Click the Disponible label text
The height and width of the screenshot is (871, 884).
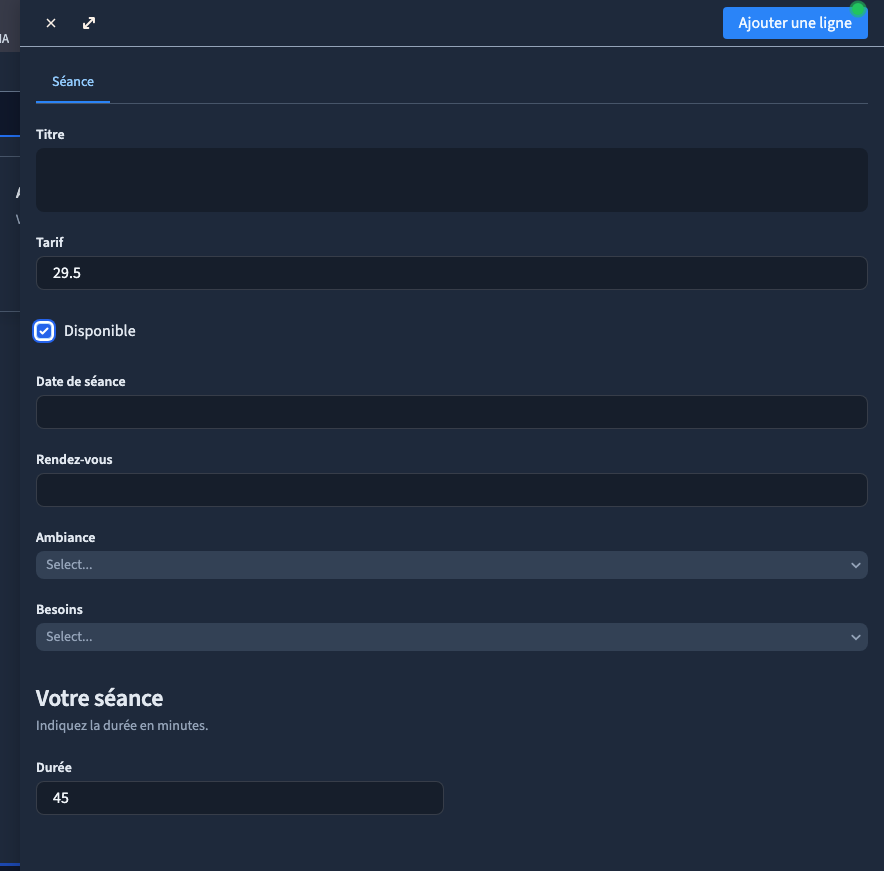[x=100, y=331]
